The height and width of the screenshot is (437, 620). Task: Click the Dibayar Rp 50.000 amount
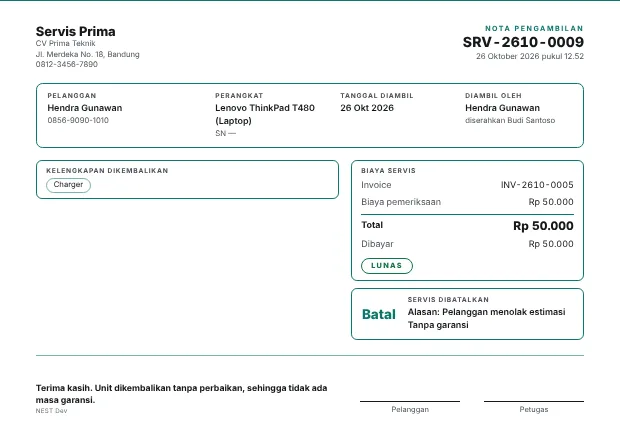[x=551, y=244]
